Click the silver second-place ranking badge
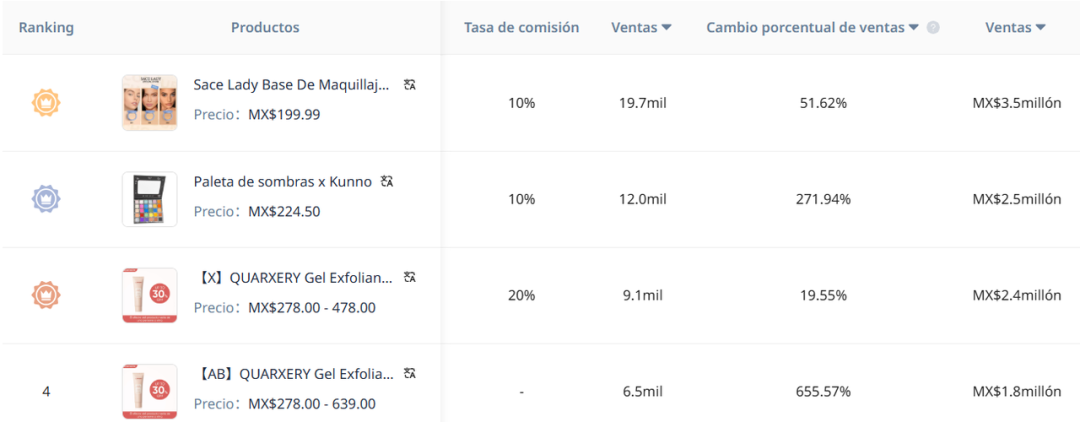The width and height of the screenshot is (1080, 422). point(46,198)
